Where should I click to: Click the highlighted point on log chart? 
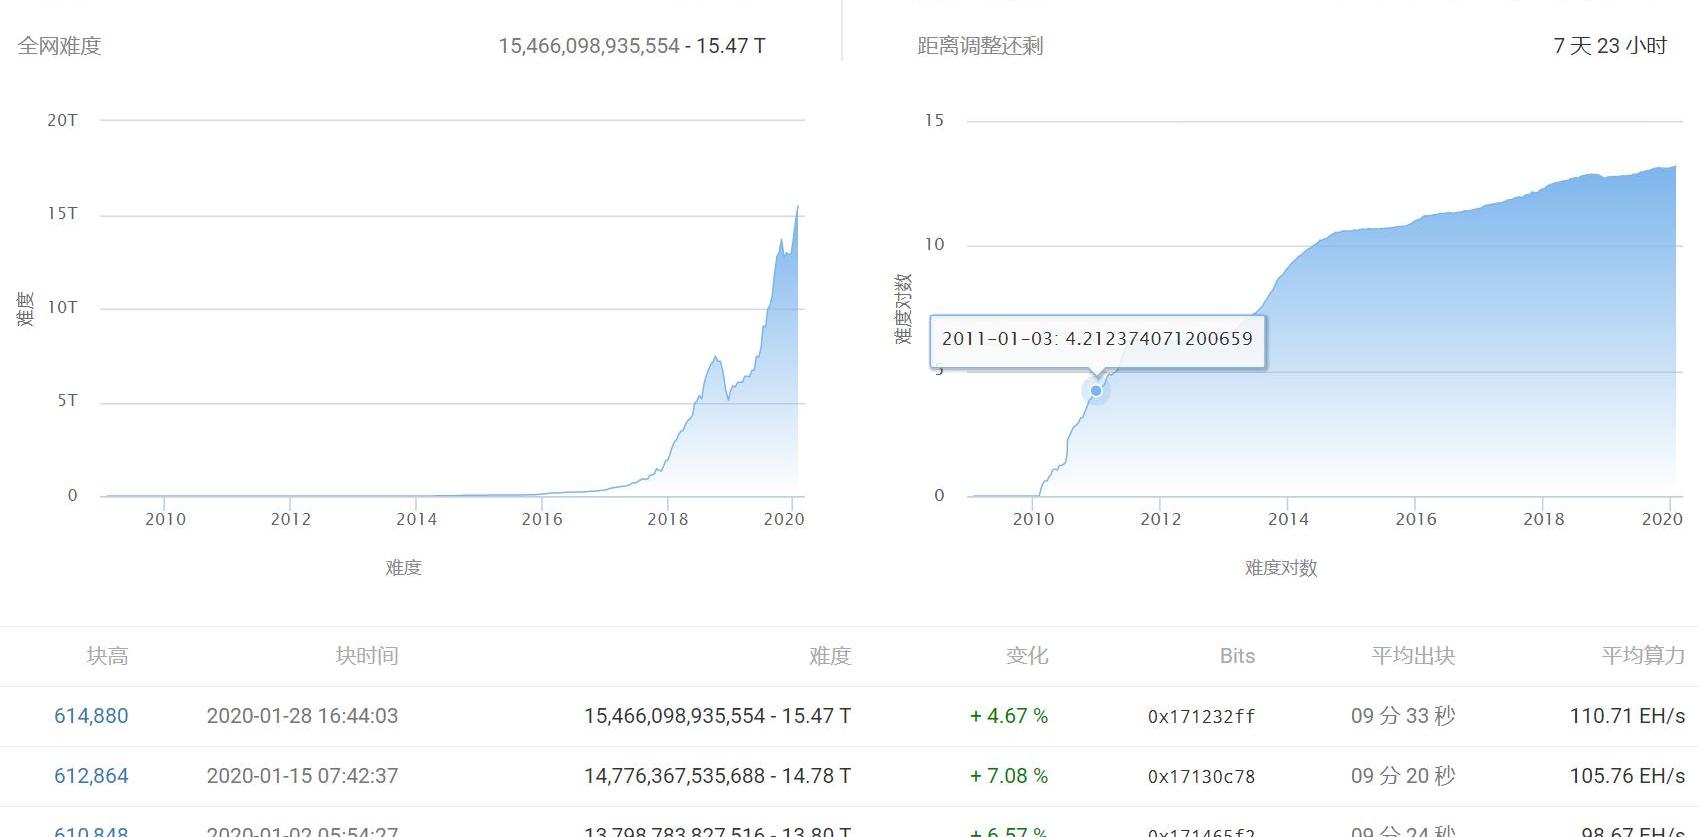(x=1096, y=390)
